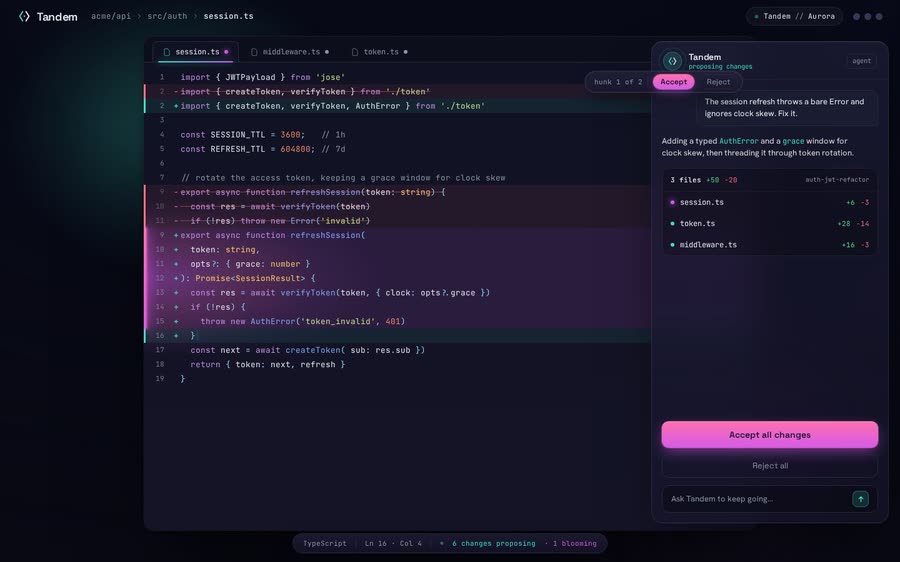The height and width of the screenshot is (562, 900).
Task: Click the agent badge in panel header
Action: click(861, 61)
